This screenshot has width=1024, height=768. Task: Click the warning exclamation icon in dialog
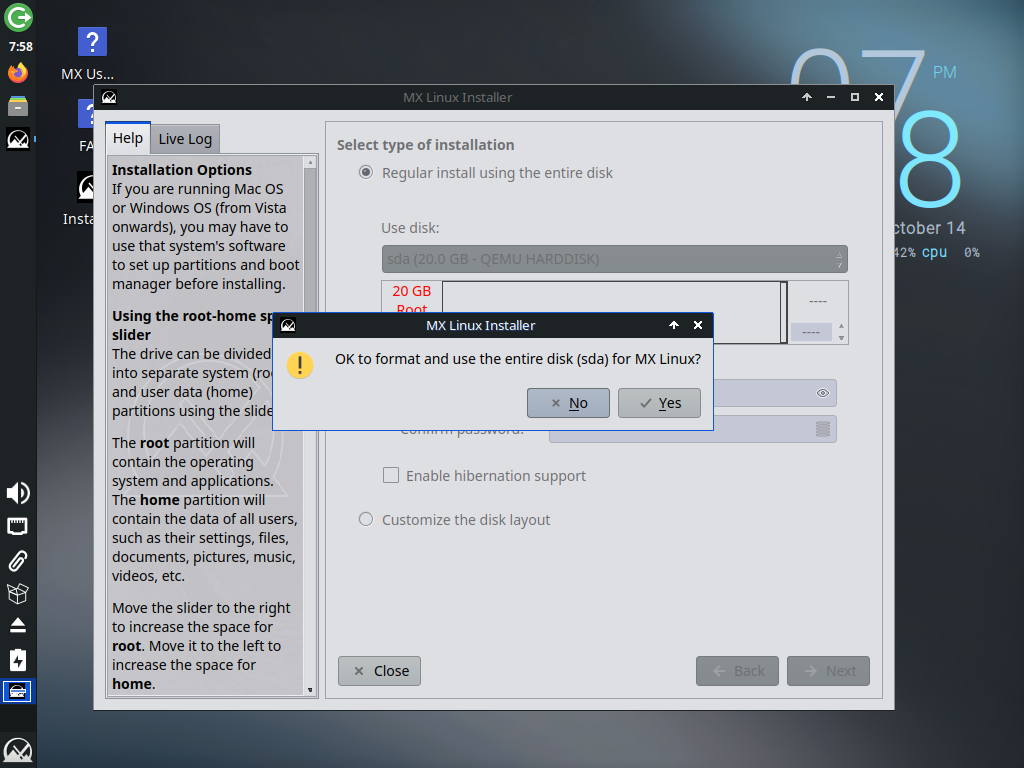click(x=300, y=365)
